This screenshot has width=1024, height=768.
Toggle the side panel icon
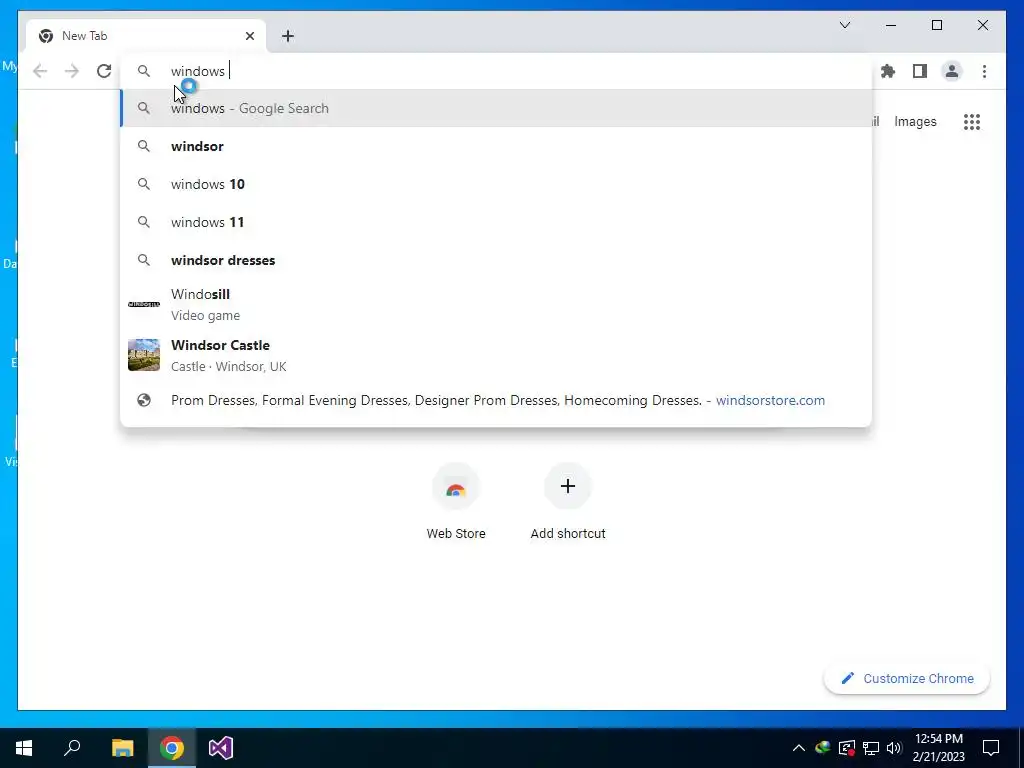(920, 71)
